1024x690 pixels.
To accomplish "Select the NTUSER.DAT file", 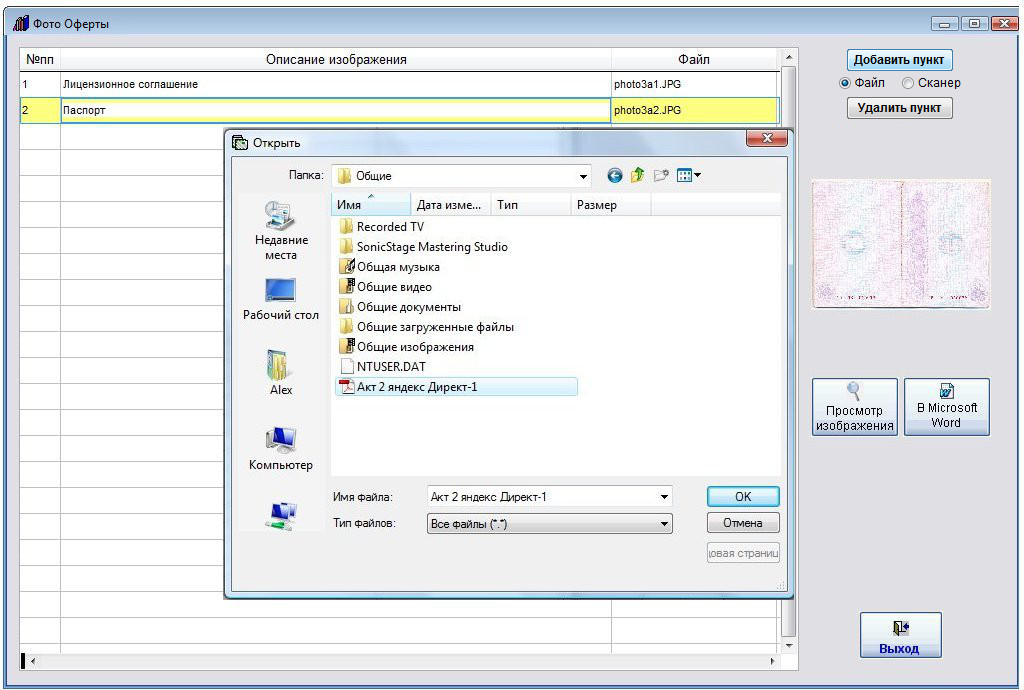I will point(382,366).
